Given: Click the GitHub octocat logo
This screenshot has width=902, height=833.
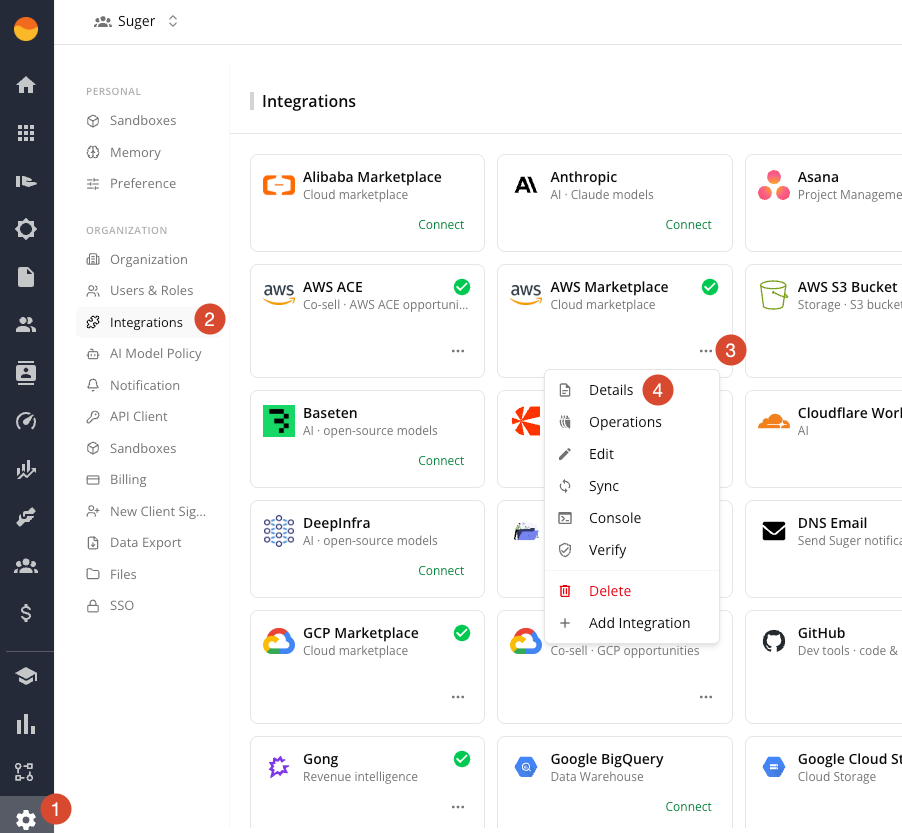Looking at the screenshot, I should click(774, 640).
